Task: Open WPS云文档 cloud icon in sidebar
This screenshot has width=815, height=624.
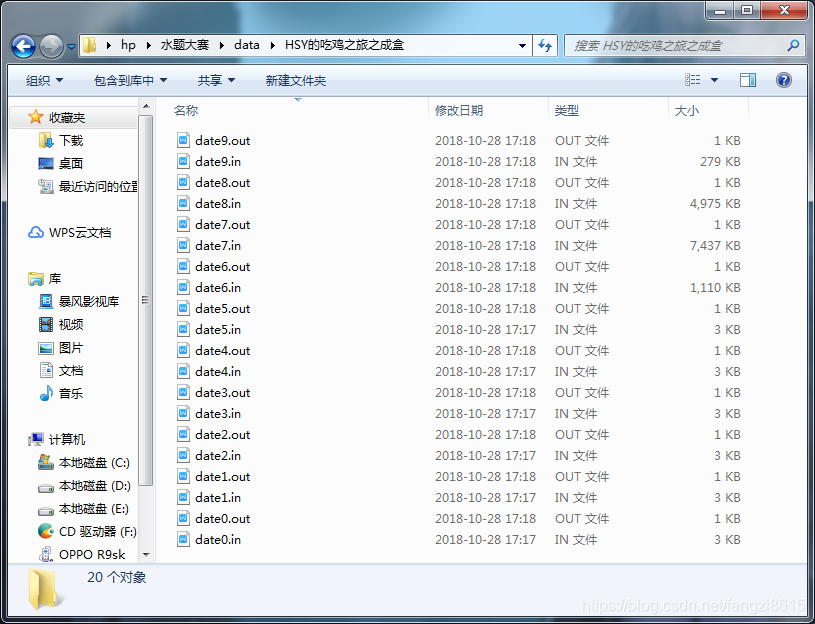Action: pyautogui.click(x=36, y=232)
